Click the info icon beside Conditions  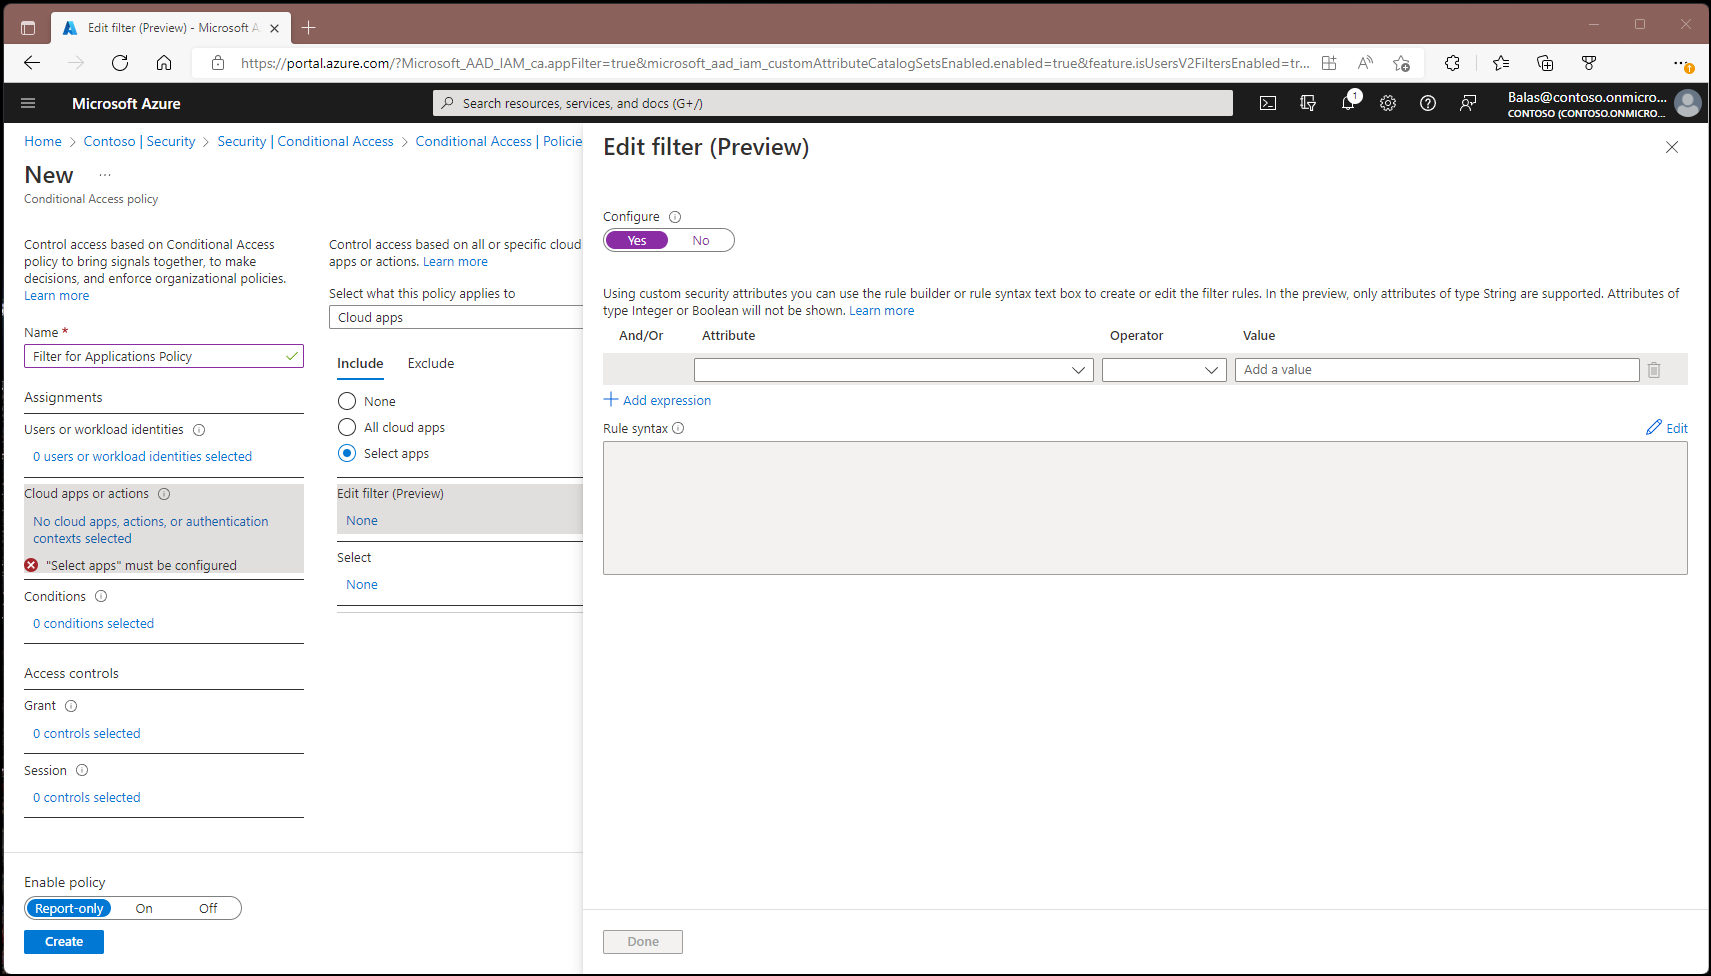click(x=101, y=596)
